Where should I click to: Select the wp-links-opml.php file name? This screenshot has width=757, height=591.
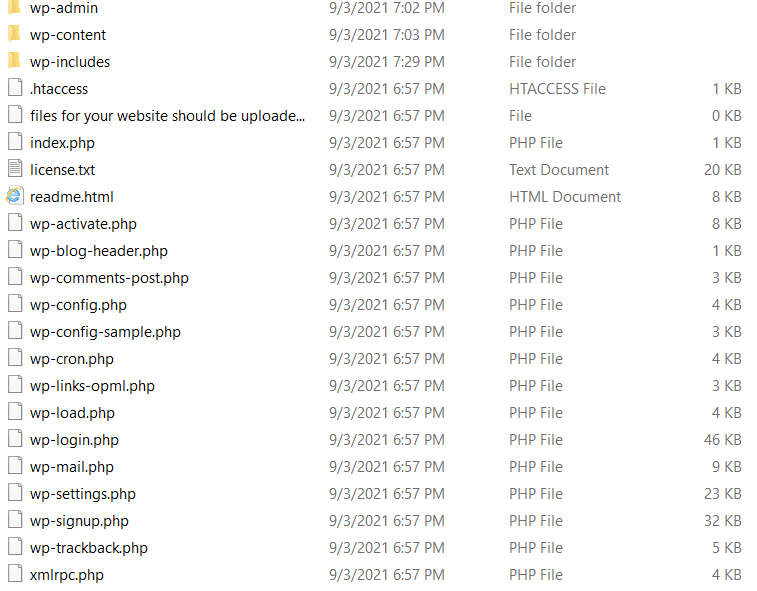92,386
